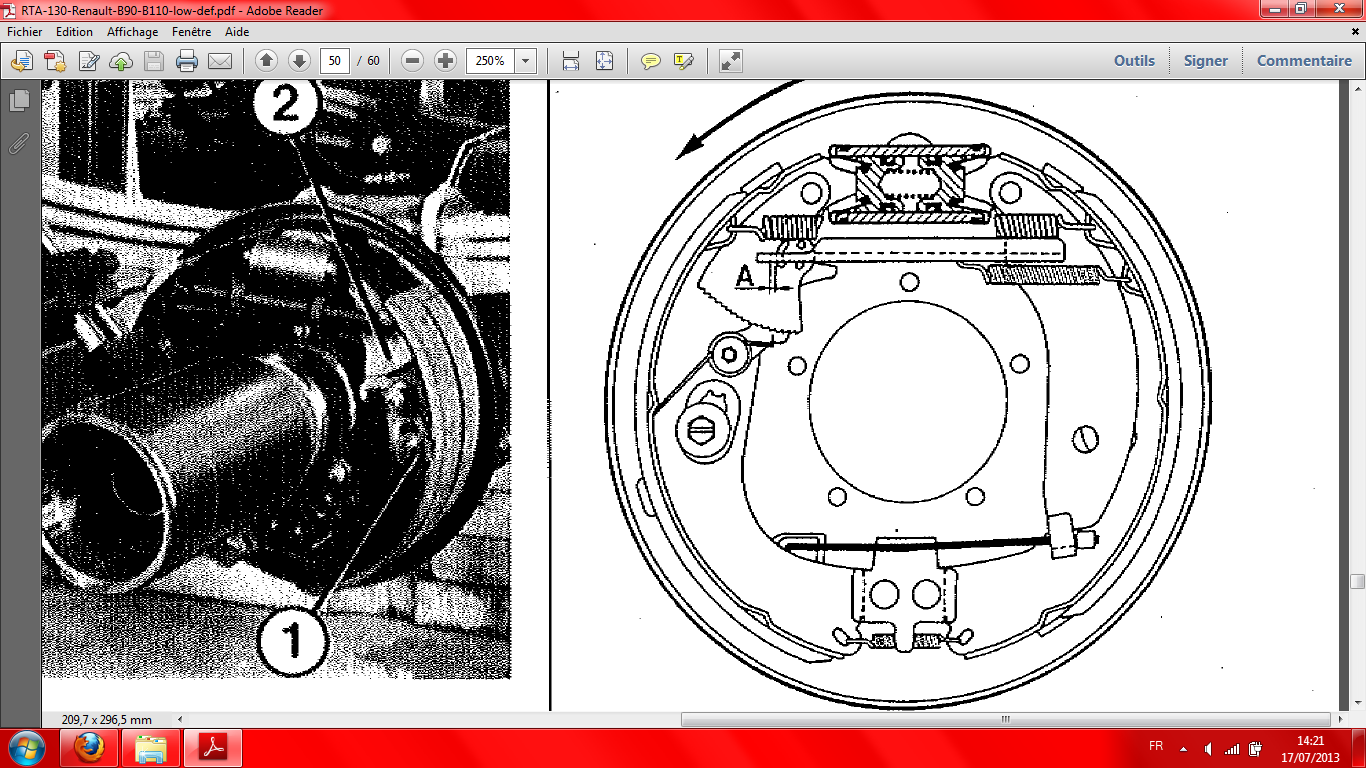Click the Print file icon
The height and width of the screenshot is (768, 1366).
[187, 61]
